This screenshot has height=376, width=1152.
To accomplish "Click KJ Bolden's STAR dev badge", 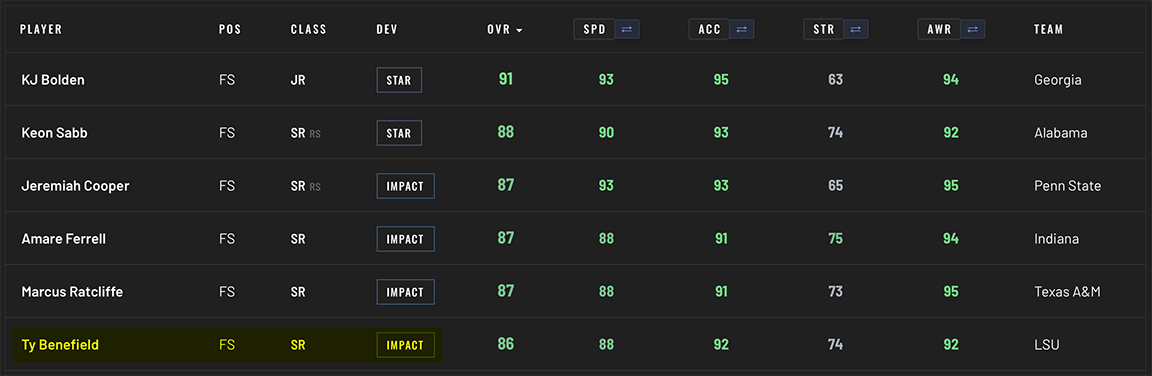I will [x=400, y=80].
